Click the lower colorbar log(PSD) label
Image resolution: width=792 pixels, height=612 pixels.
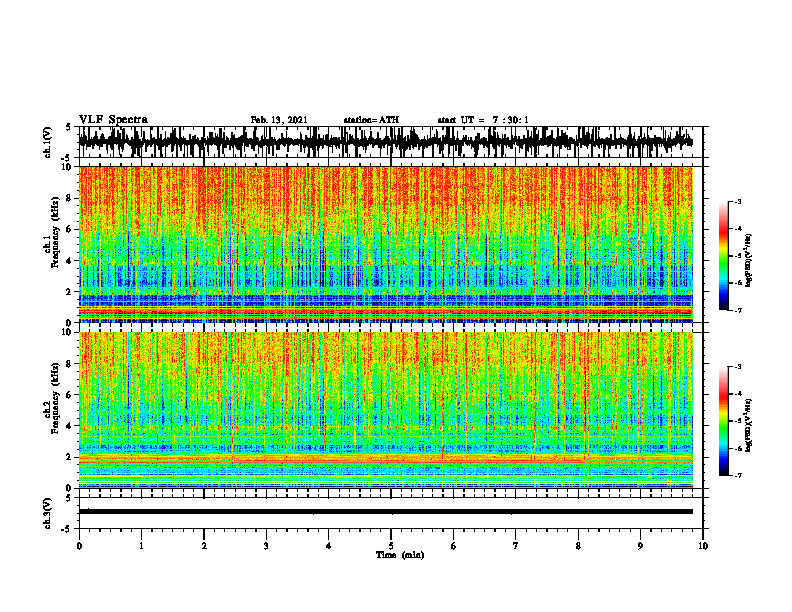749,425
